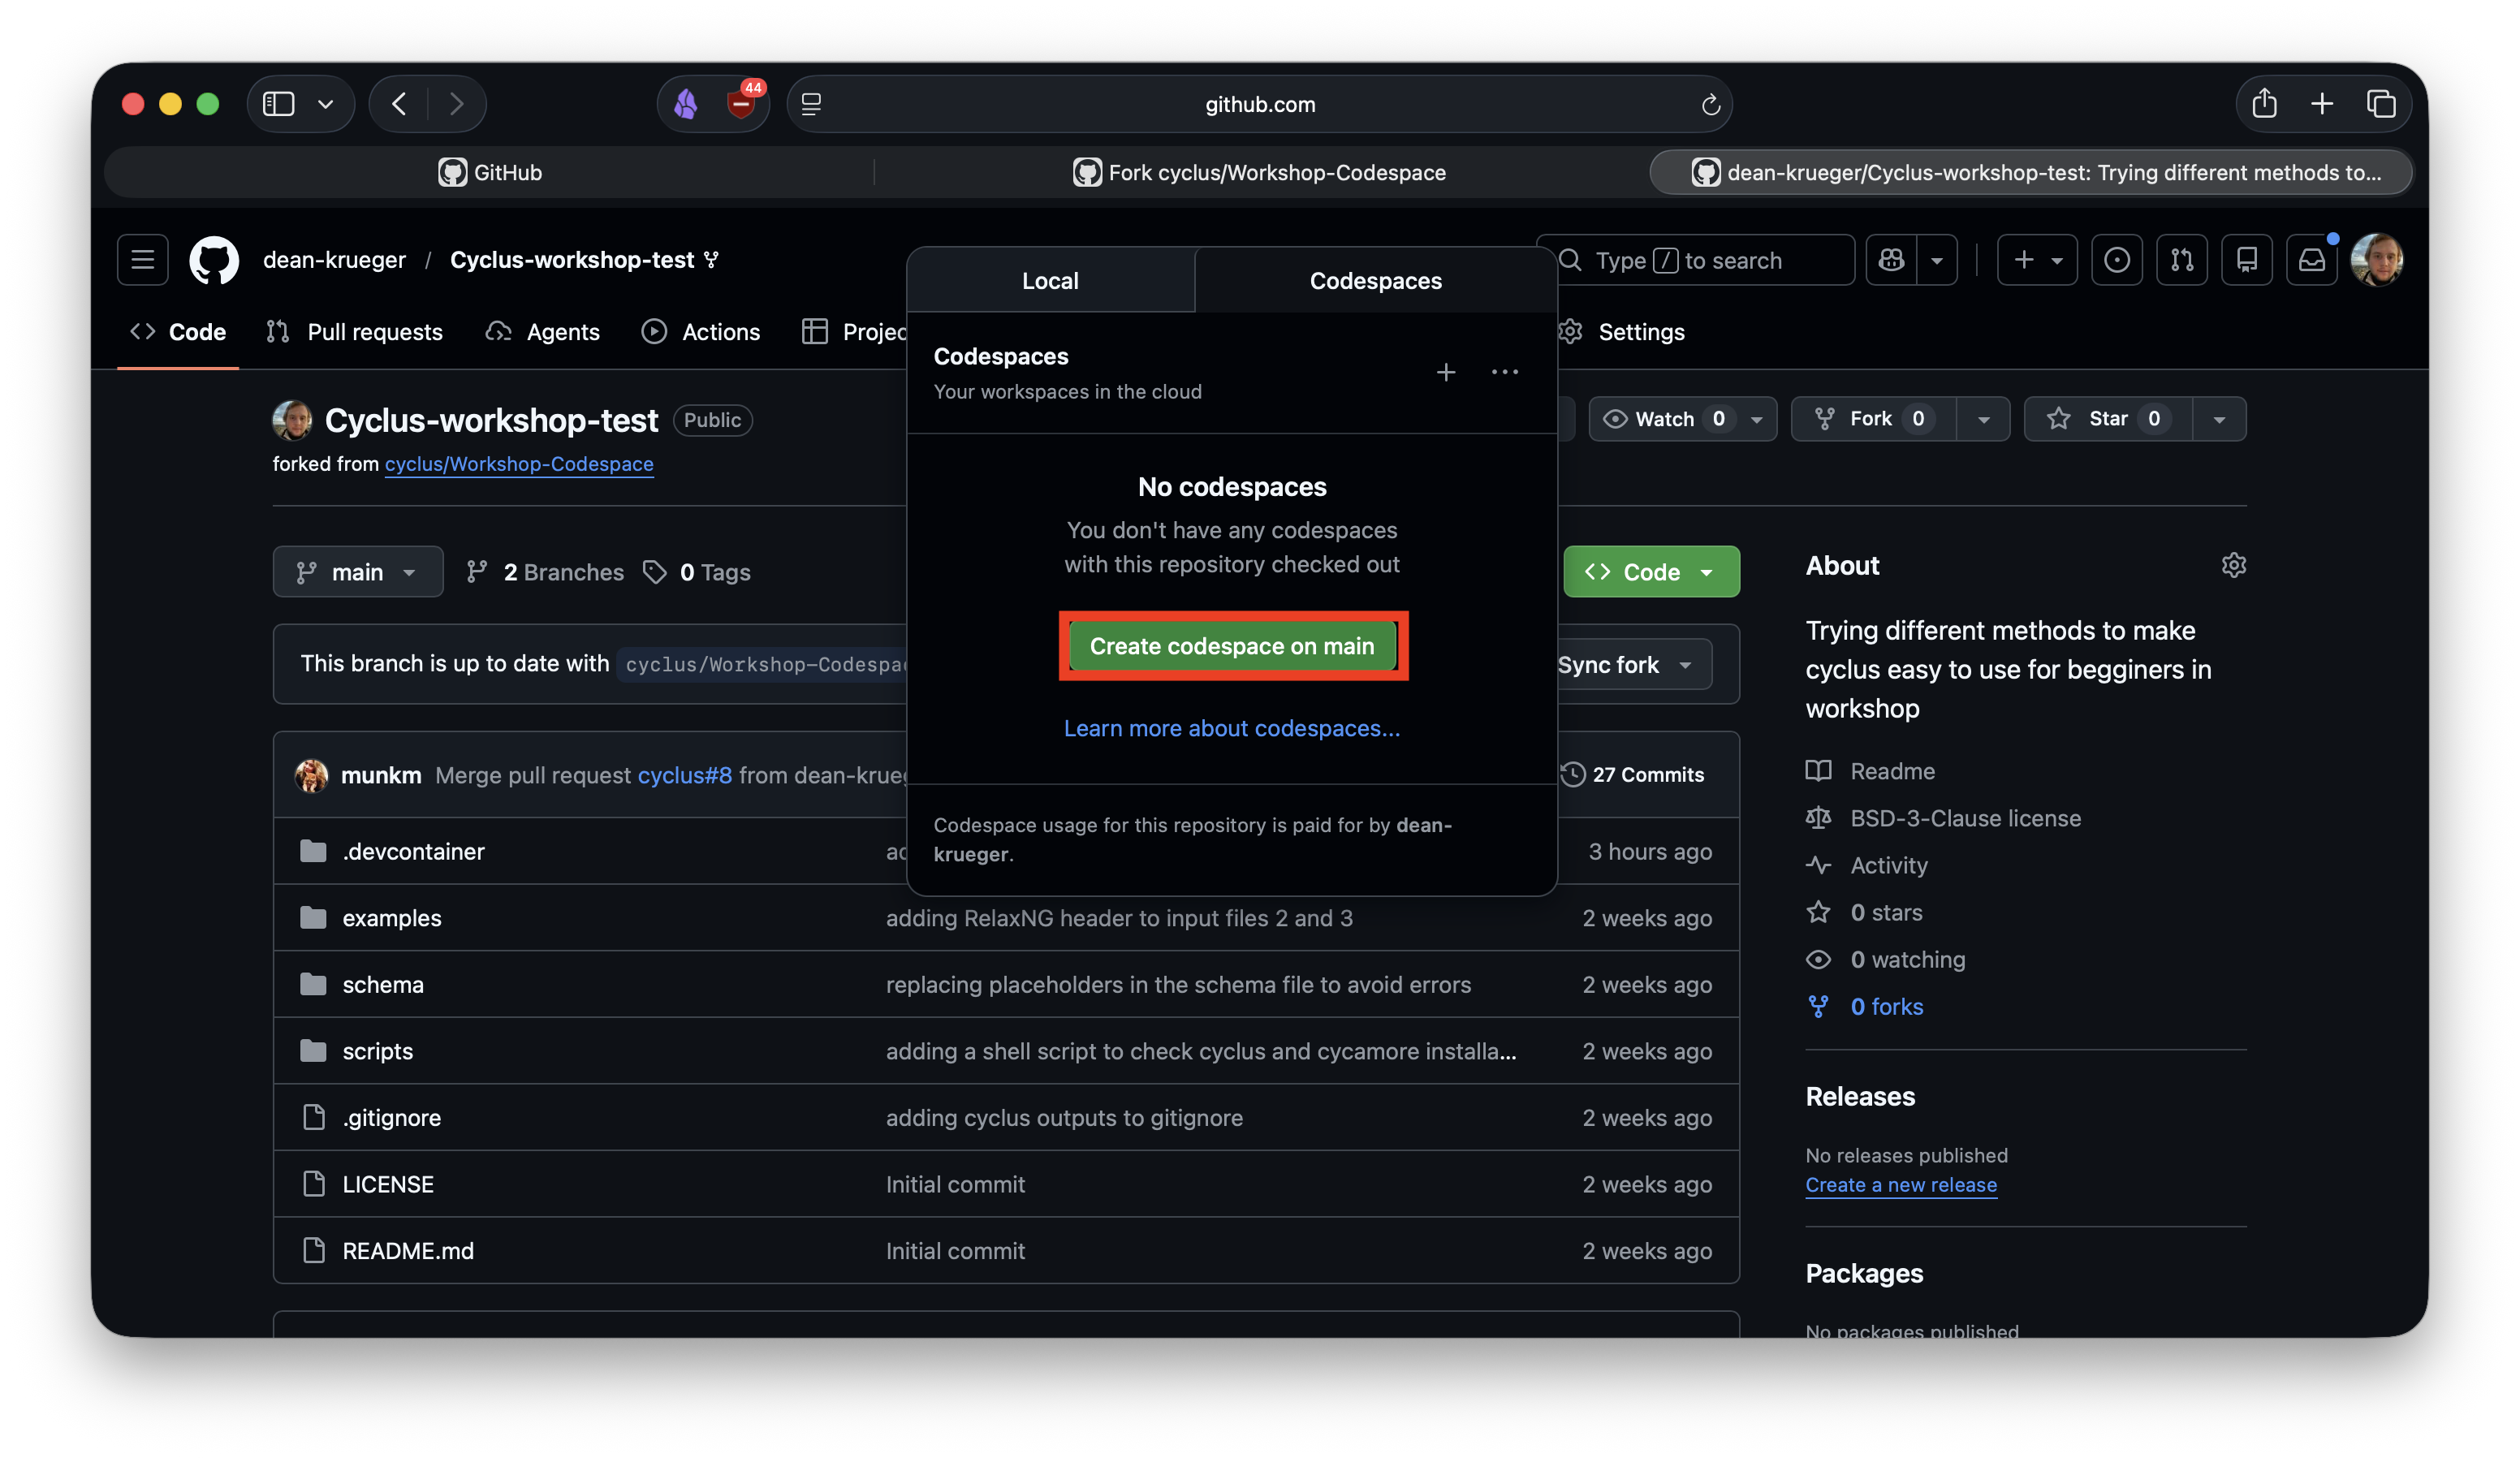Click the plus icon to create a codespace
Image resolution: width=2520 pixels, height=1458 pixels.
click(x=1445, y=373)
